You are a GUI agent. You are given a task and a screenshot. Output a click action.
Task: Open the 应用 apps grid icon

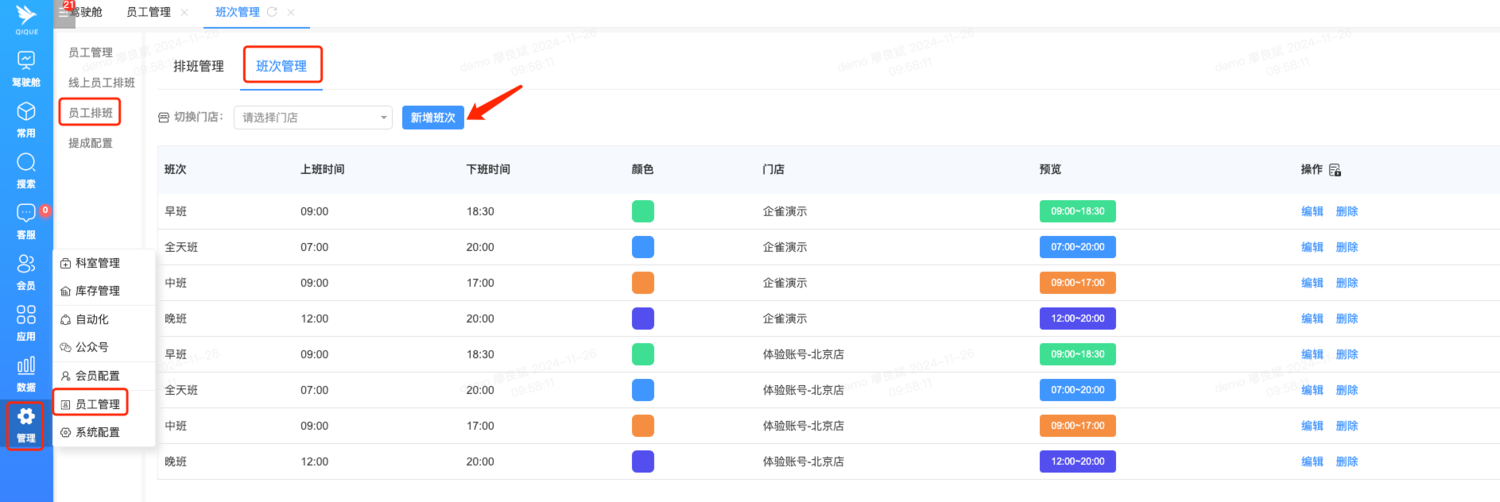click(26, 316)
